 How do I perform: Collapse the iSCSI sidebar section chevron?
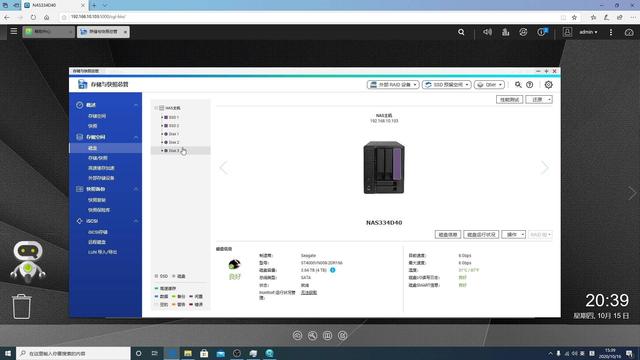pos(136,221)
